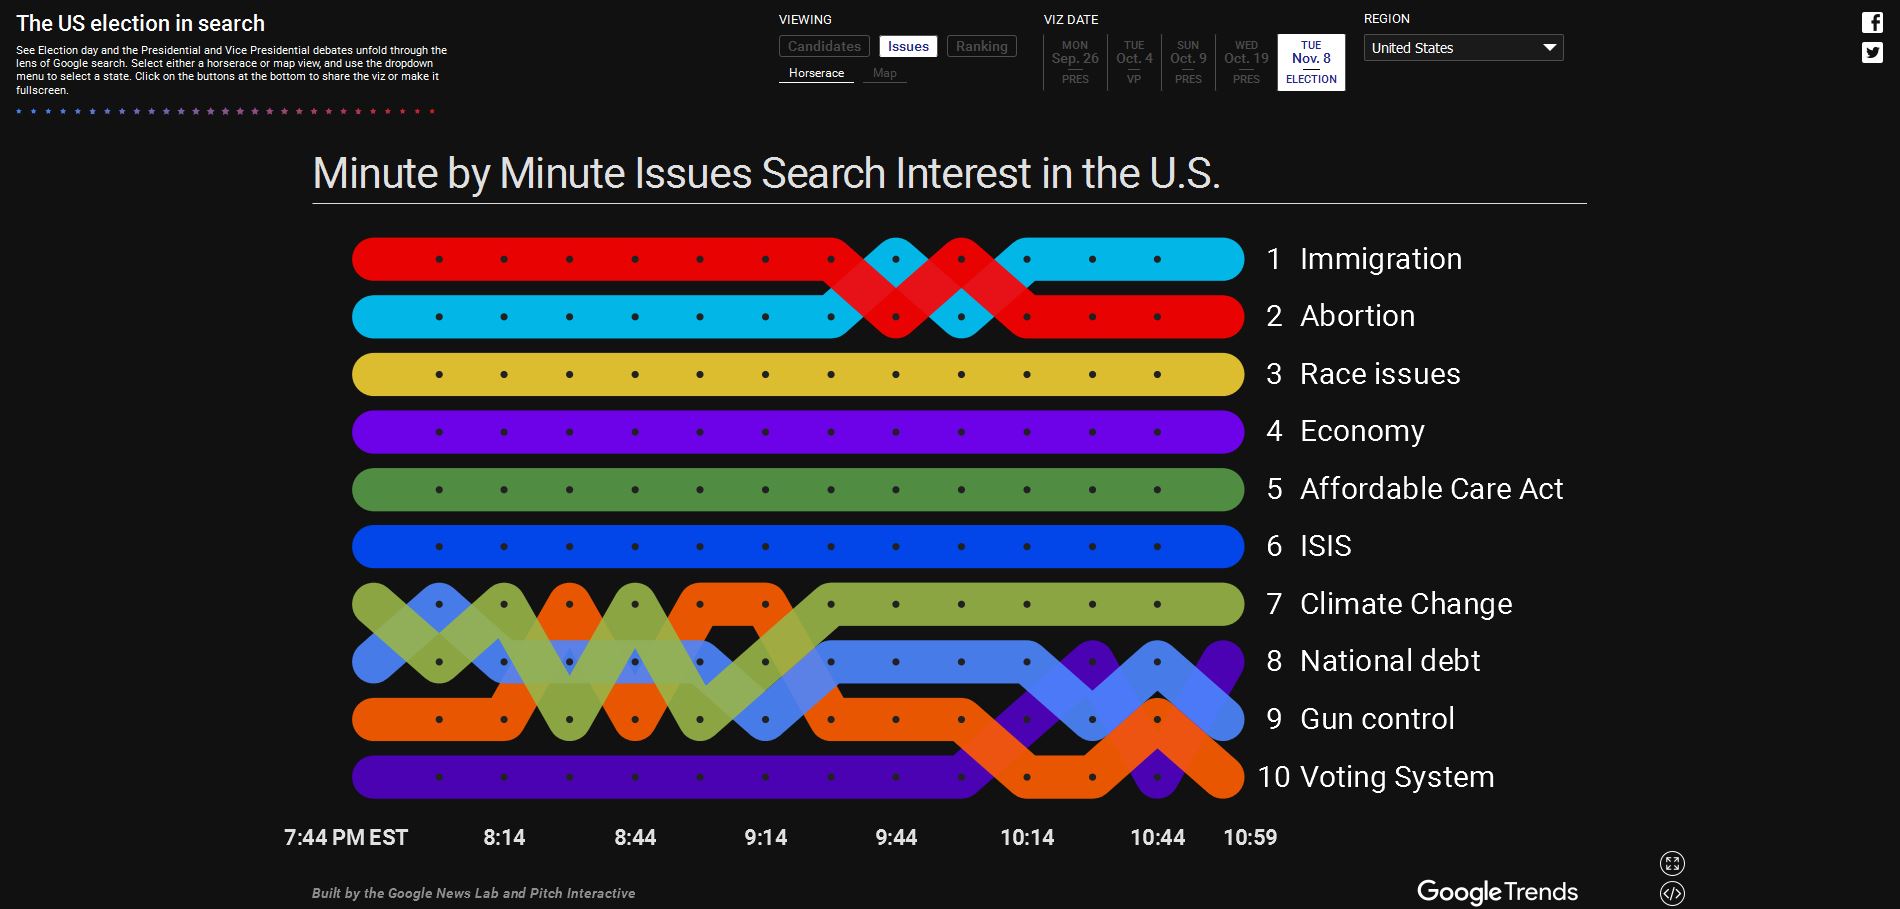
Task: Click the 10:44 time label
Action: click(x=1157, y=838)
